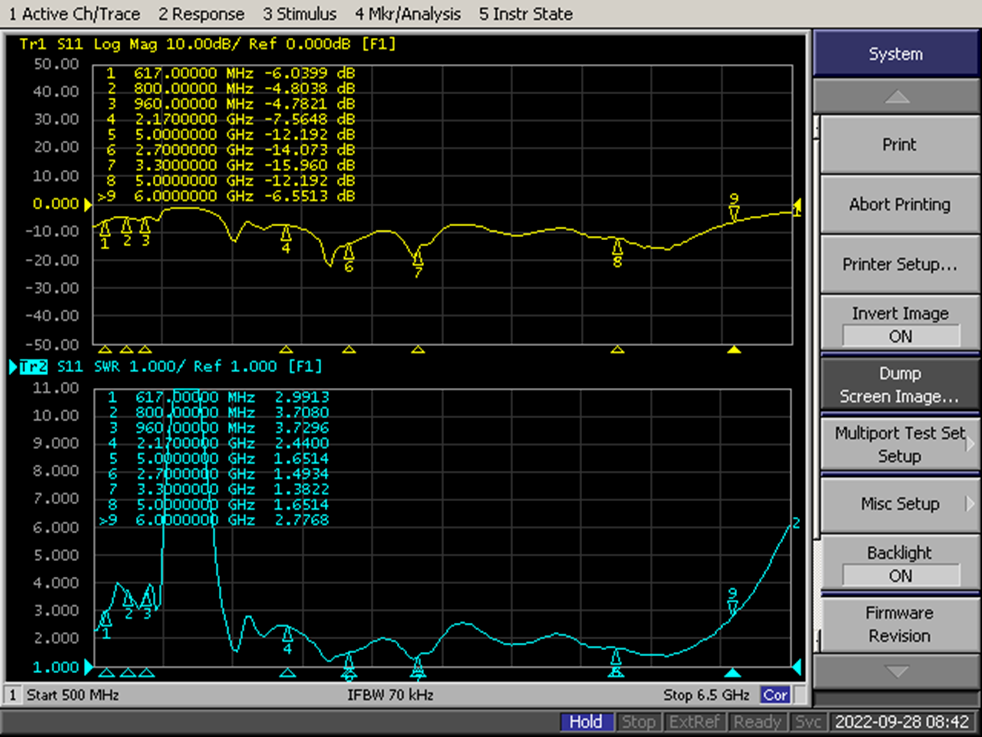This screenshot has height=737, width=982.
Task: Click the Svc status indicator
Action: coord(807,722)
